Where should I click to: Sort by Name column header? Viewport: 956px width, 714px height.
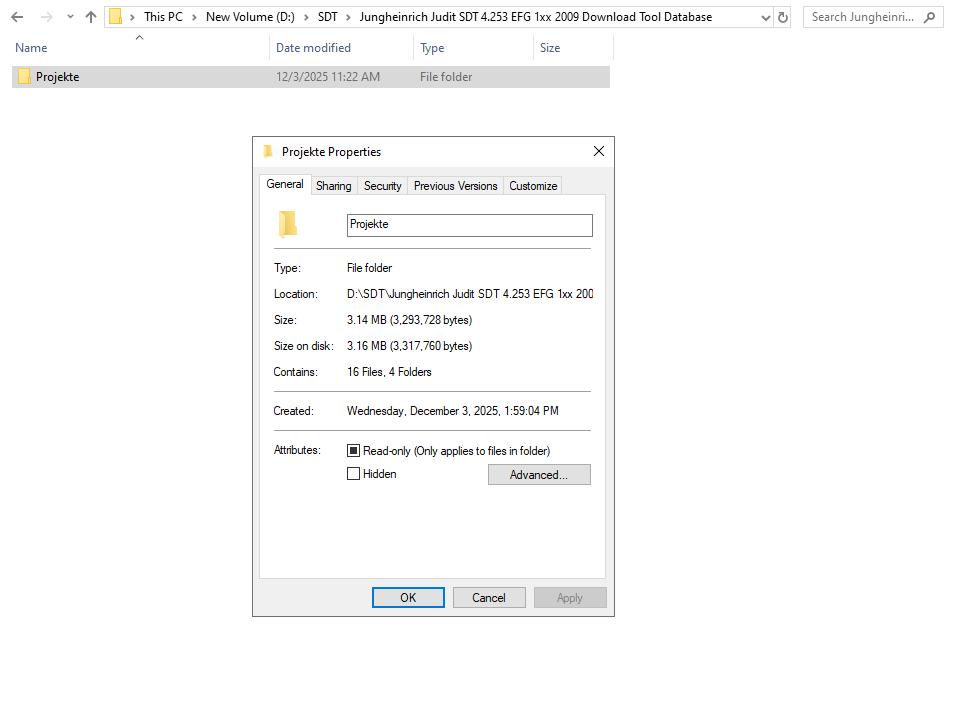click(30, 48)
